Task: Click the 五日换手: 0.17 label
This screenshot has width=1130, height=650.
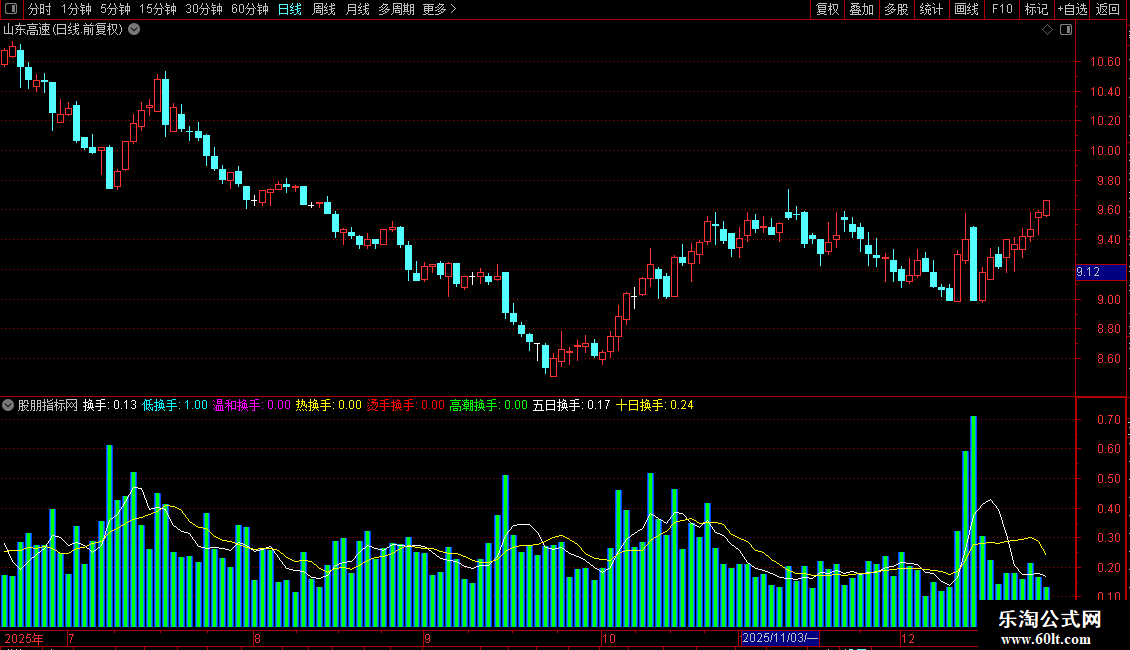Action: point(571,405)
